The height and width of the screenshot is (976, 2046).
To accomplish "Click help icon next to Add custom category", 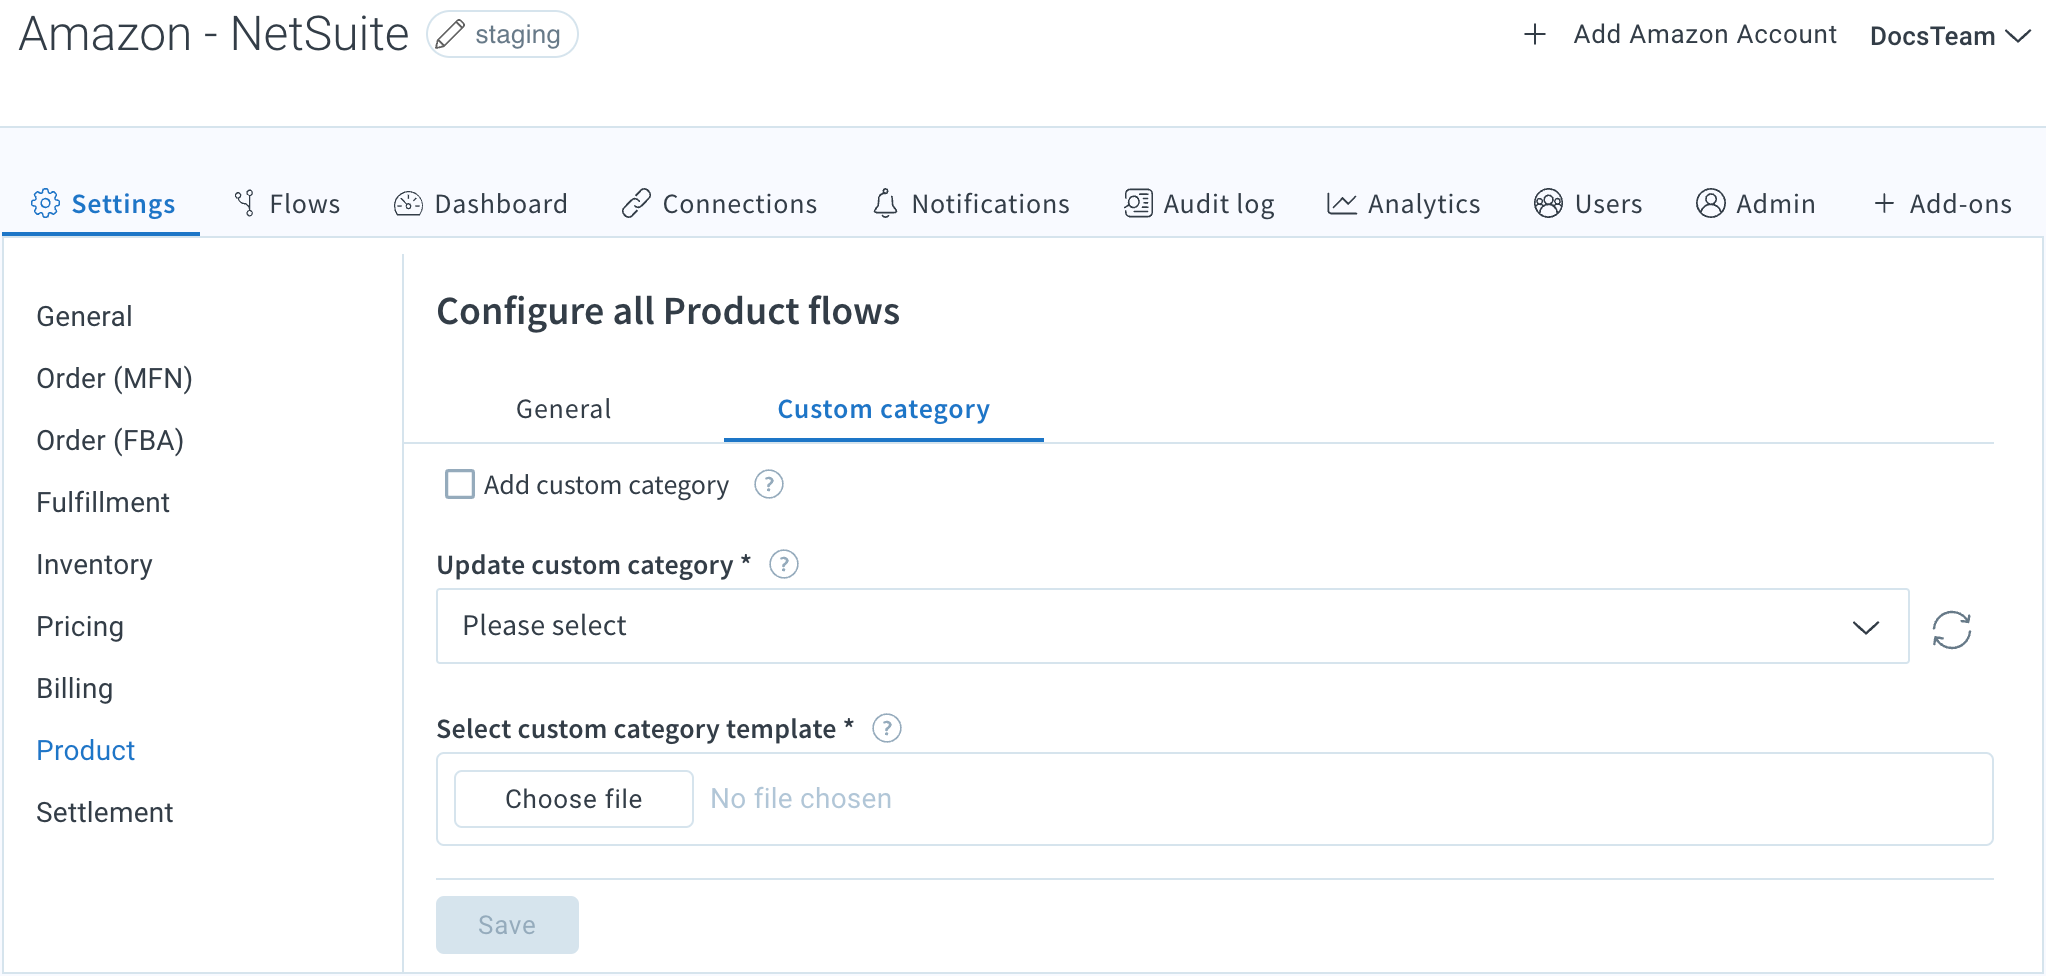I will [x=768, y=485].
